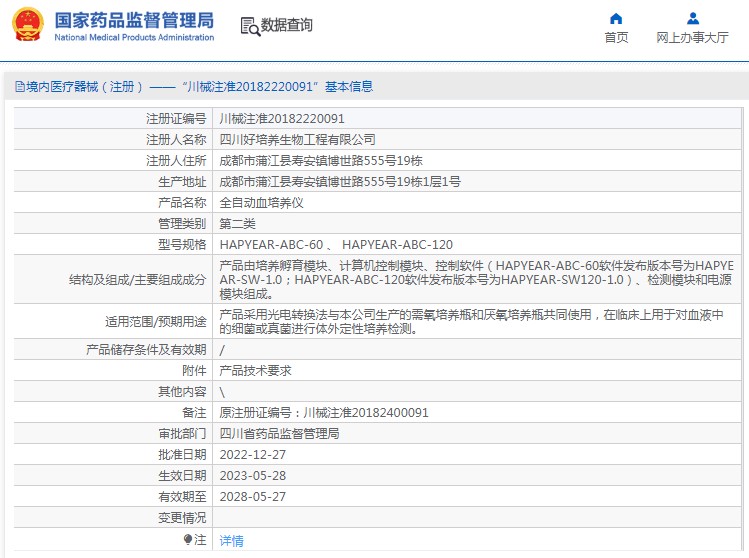Select approval date 2022-12-27
This screenshot has height=558, width=749.
click(253, 455)
